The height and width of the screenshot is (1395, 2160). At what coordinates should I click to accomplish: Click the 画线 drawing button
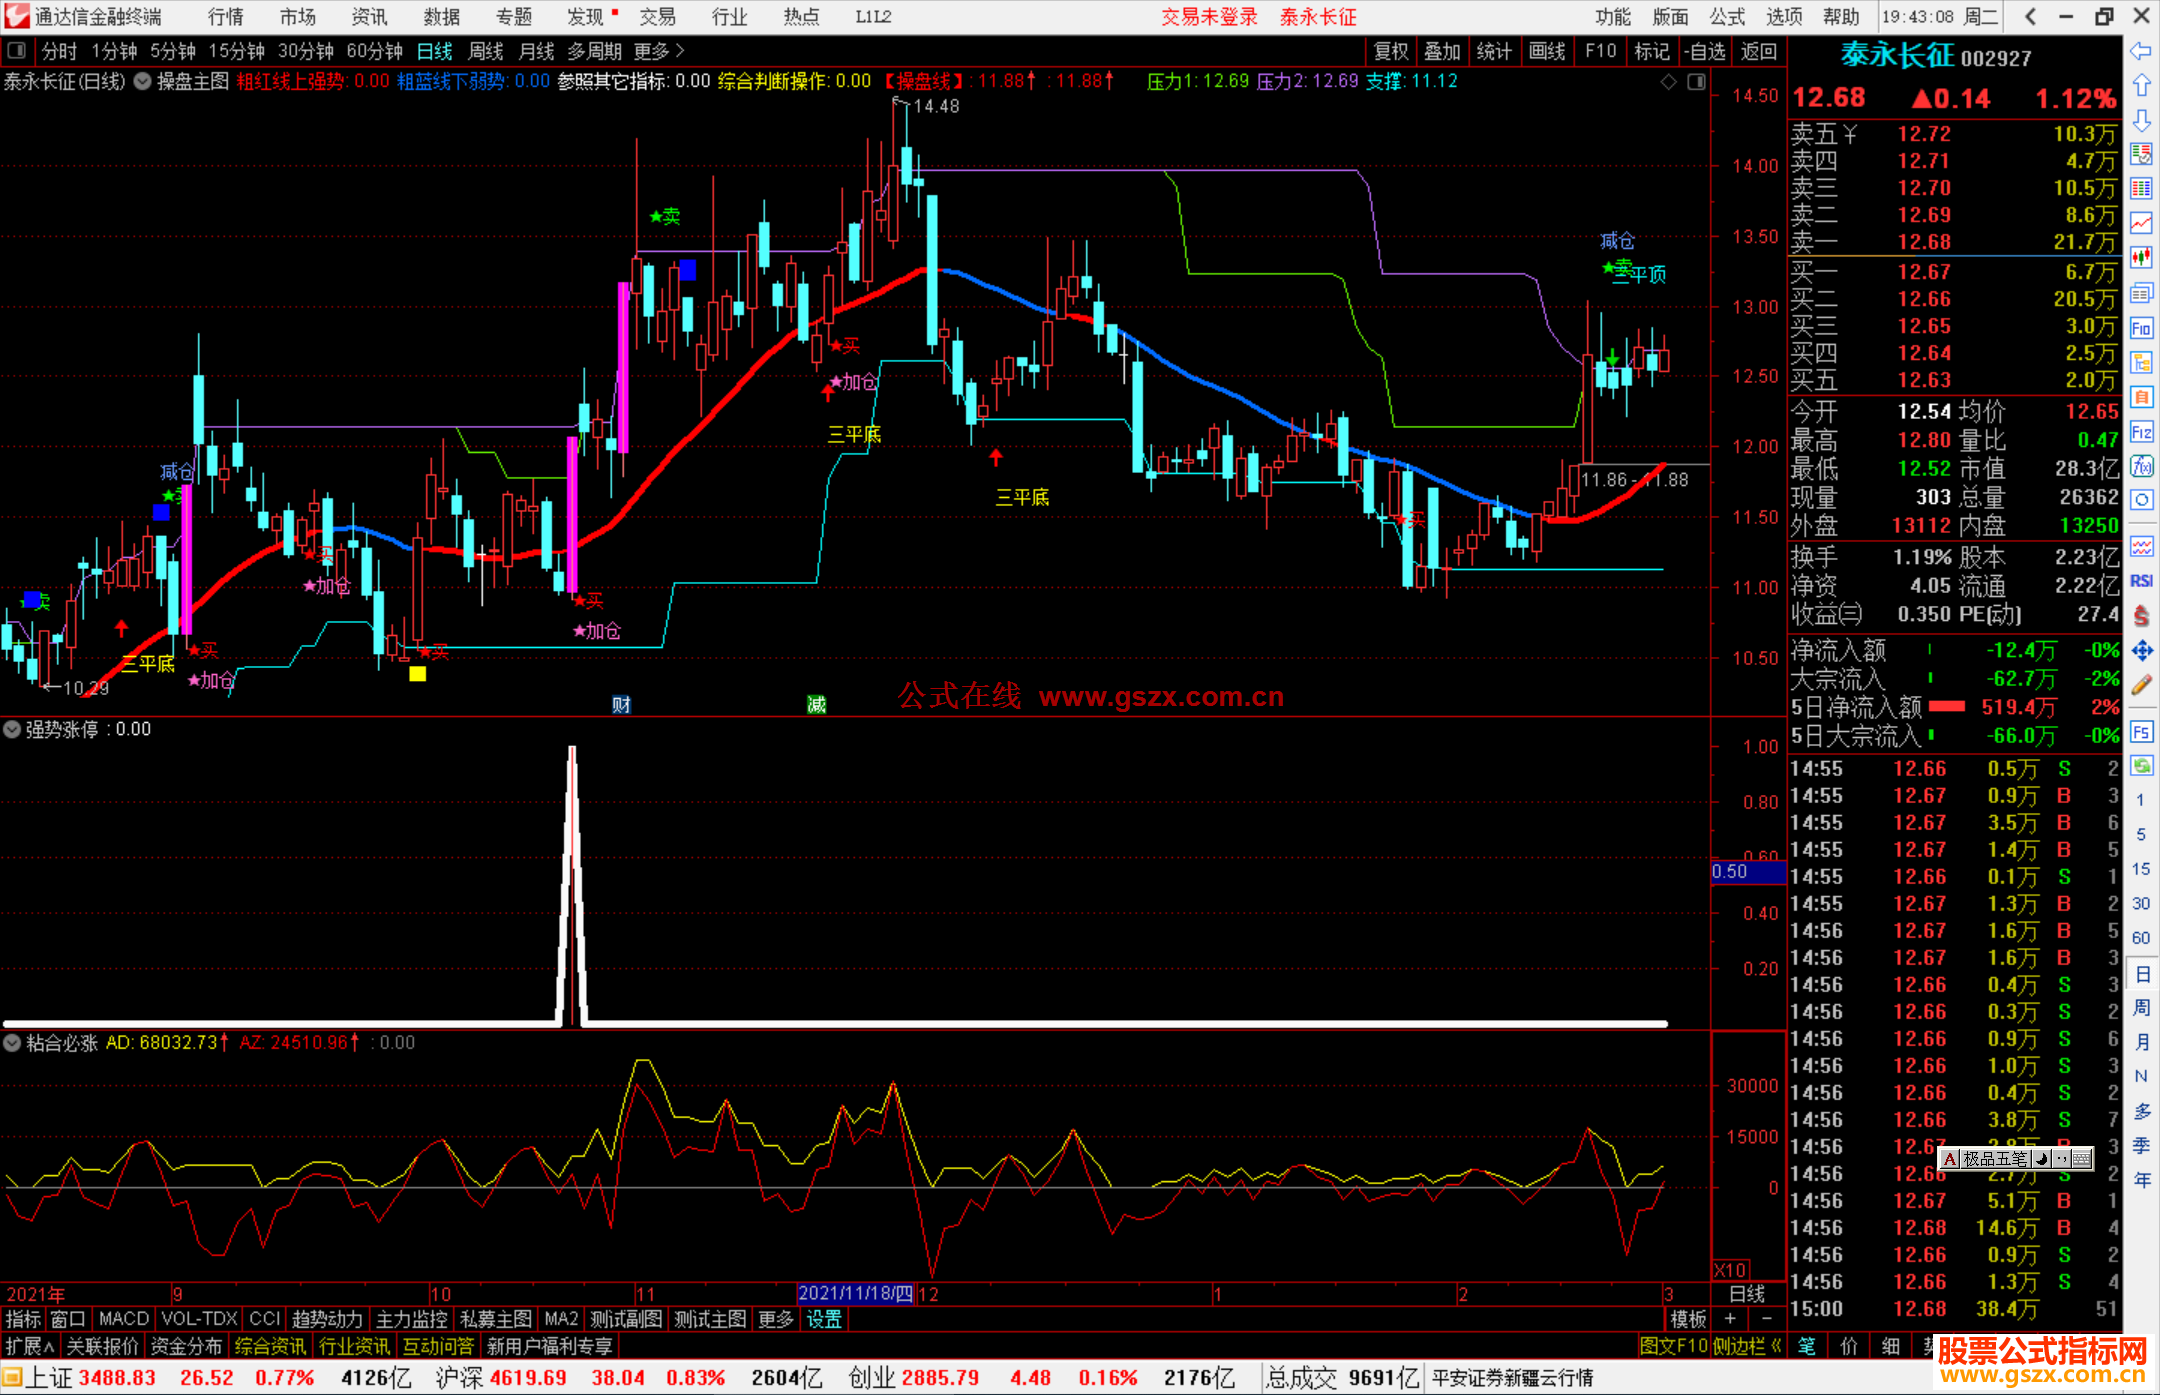1547,51
